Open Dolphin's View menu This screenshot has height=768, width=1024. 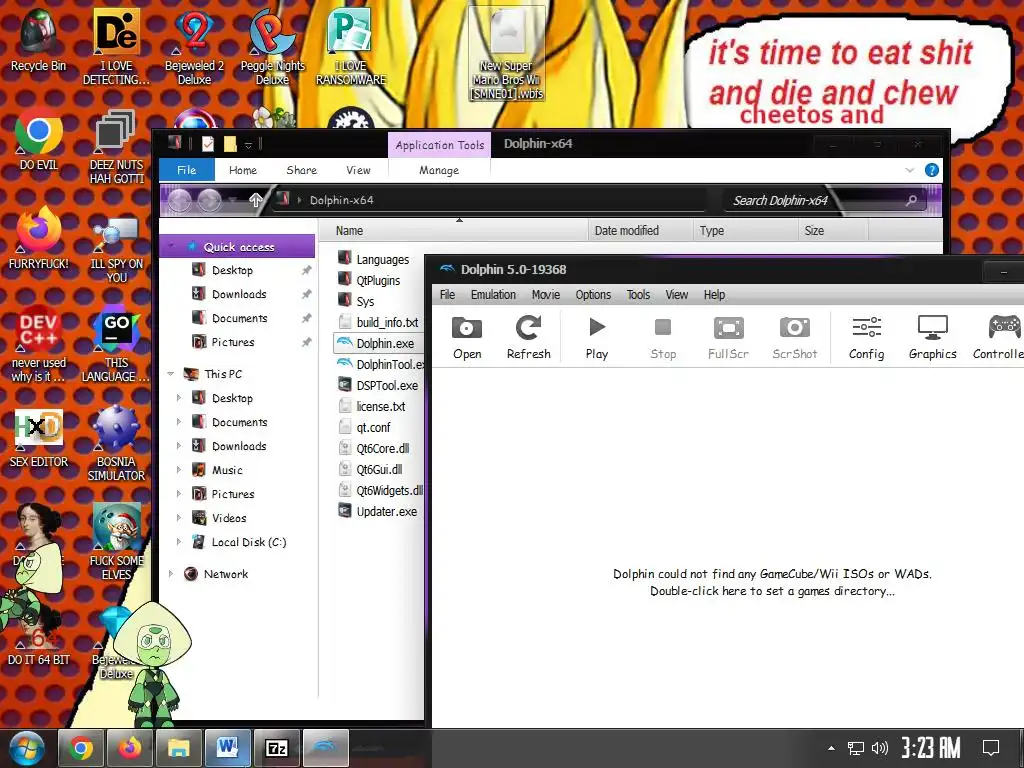coord(677,295)
